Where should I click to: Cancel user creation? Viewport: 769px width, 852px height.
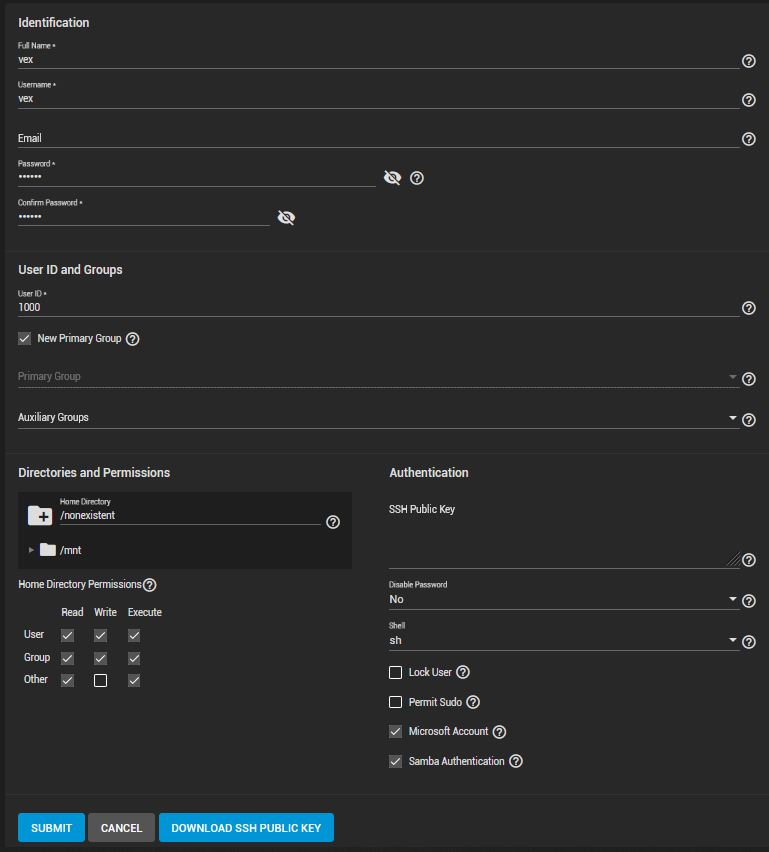[121, 828]
